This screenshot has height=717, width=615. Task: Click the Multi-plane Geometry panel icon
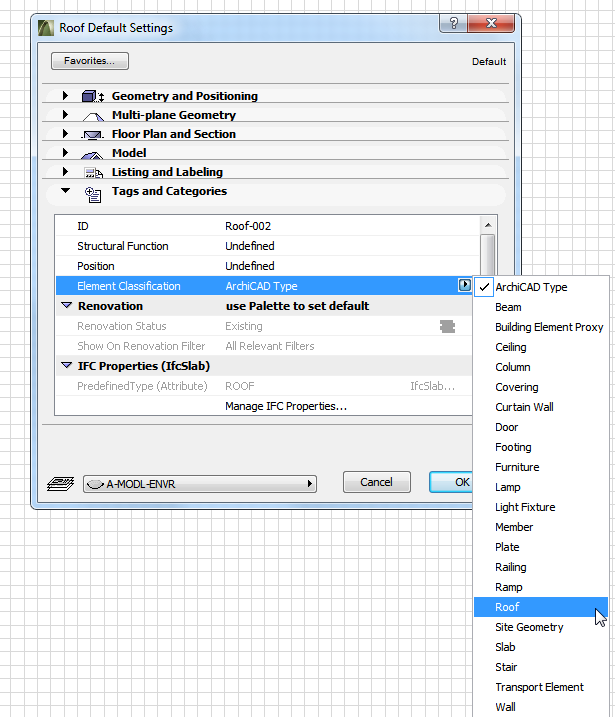(93, 117)
